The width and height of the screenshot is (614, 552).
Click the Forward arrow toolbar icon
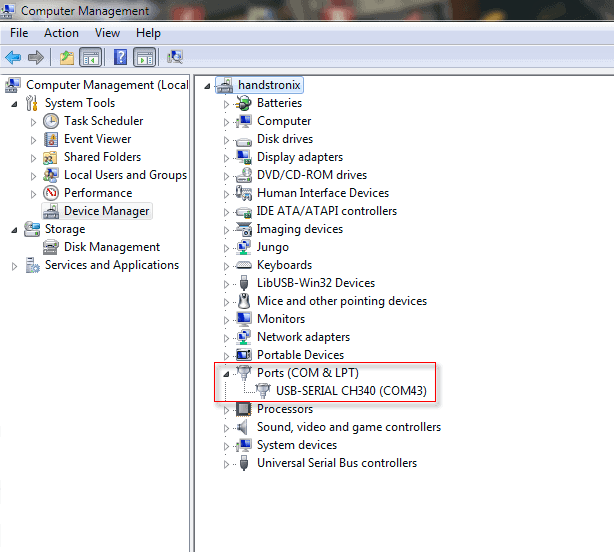[x=36, y=58]
